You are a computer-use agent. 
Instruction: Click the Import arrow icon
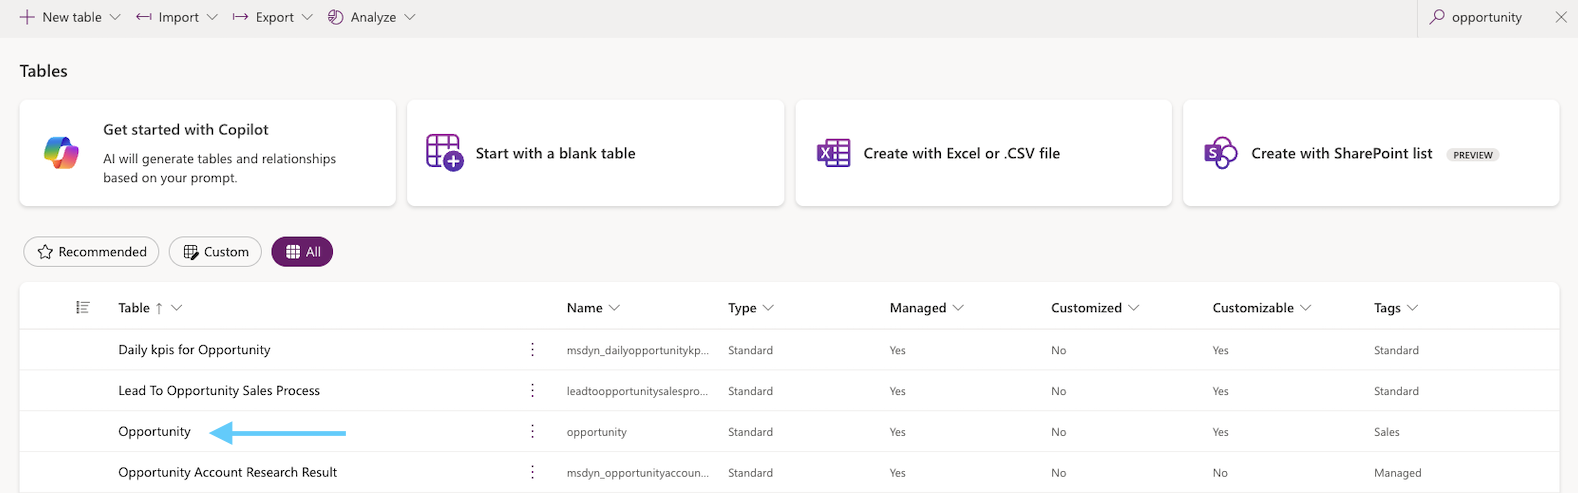pos(144,17)
